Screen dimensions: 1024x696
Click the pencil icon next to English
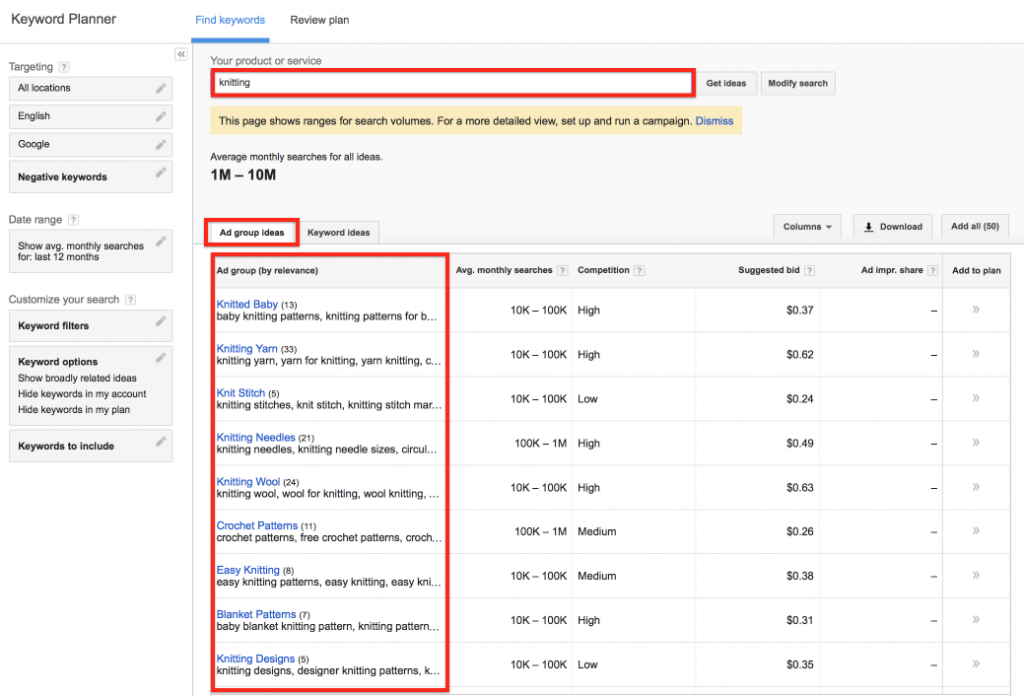[161, 116]
